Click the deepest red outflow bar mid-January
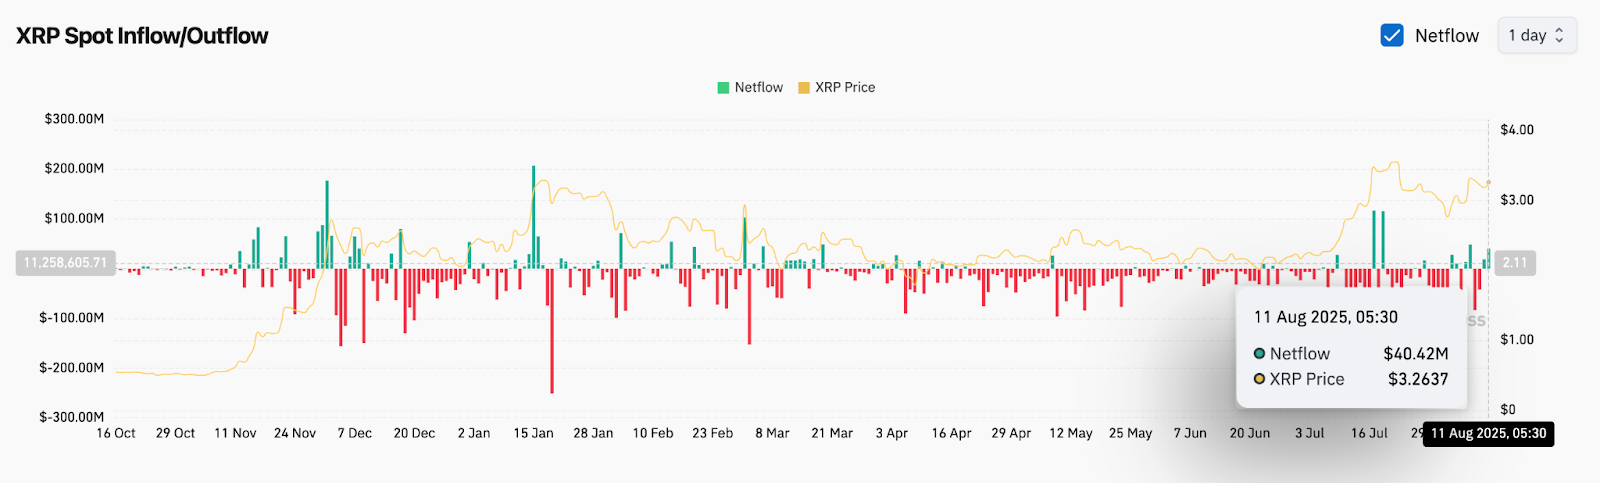This screenshot has width=1600, height=483. (551, 330)
